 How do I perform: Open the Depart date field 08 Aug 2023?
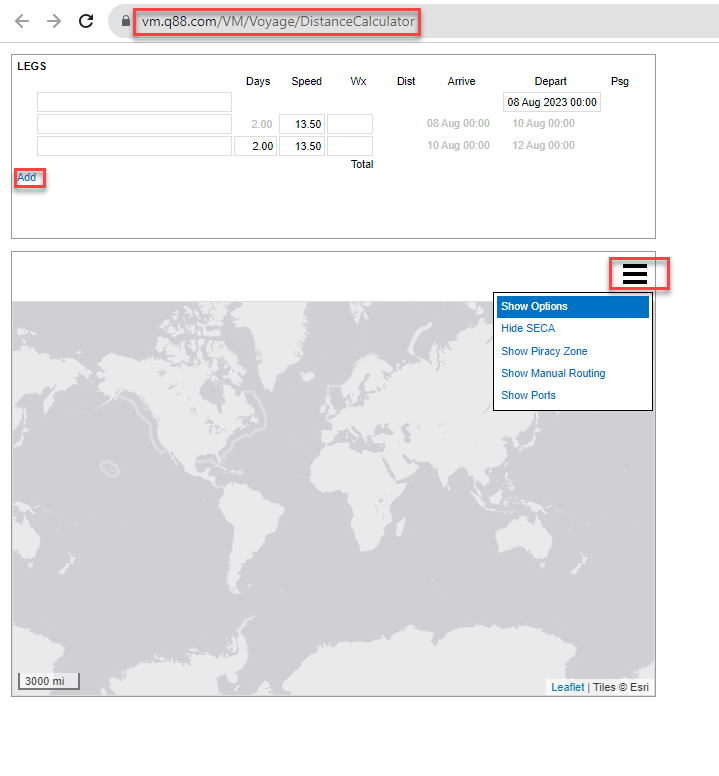551,102
